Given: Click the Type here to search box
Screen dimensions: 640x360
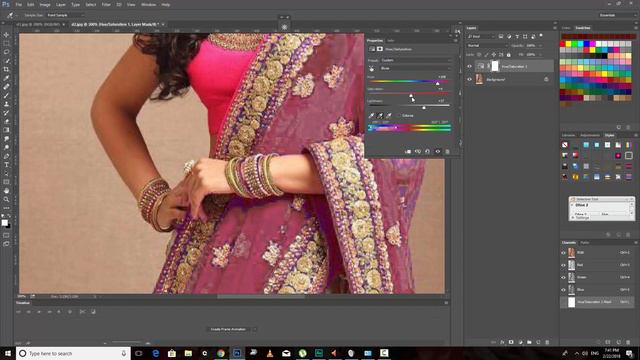Looking at the screenshot, I should [x=73, y=353].
